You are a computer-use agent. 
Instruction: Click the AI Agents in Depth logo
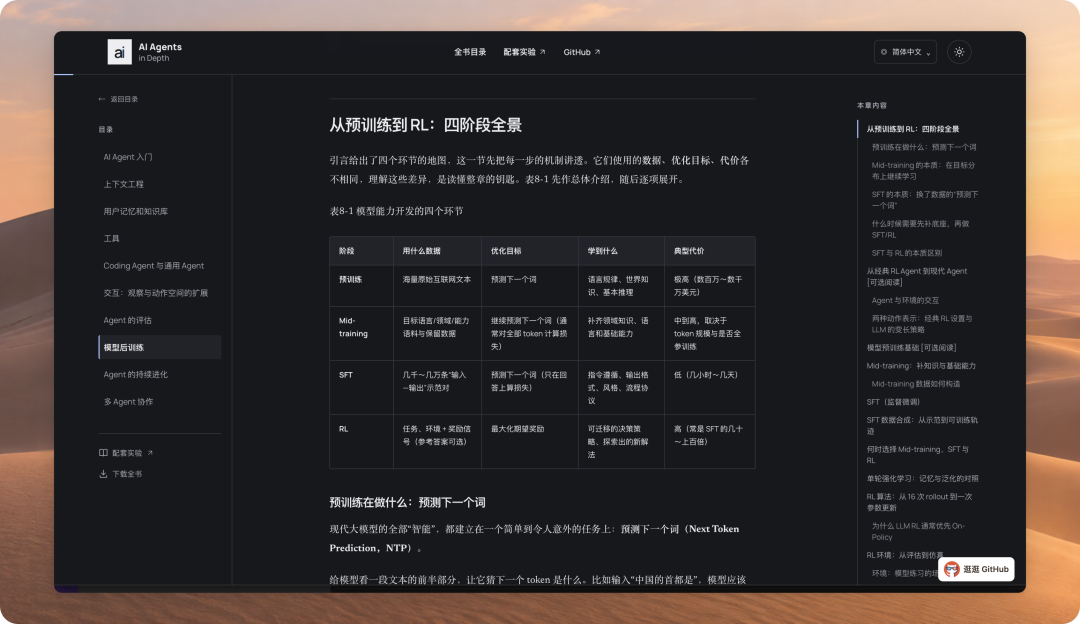pos(145,52)
